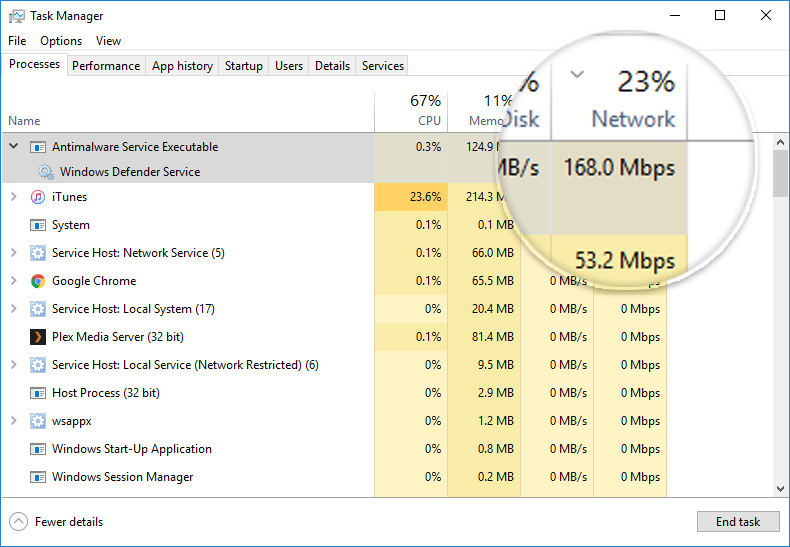Switch to the App history tab

coord(182,66)
